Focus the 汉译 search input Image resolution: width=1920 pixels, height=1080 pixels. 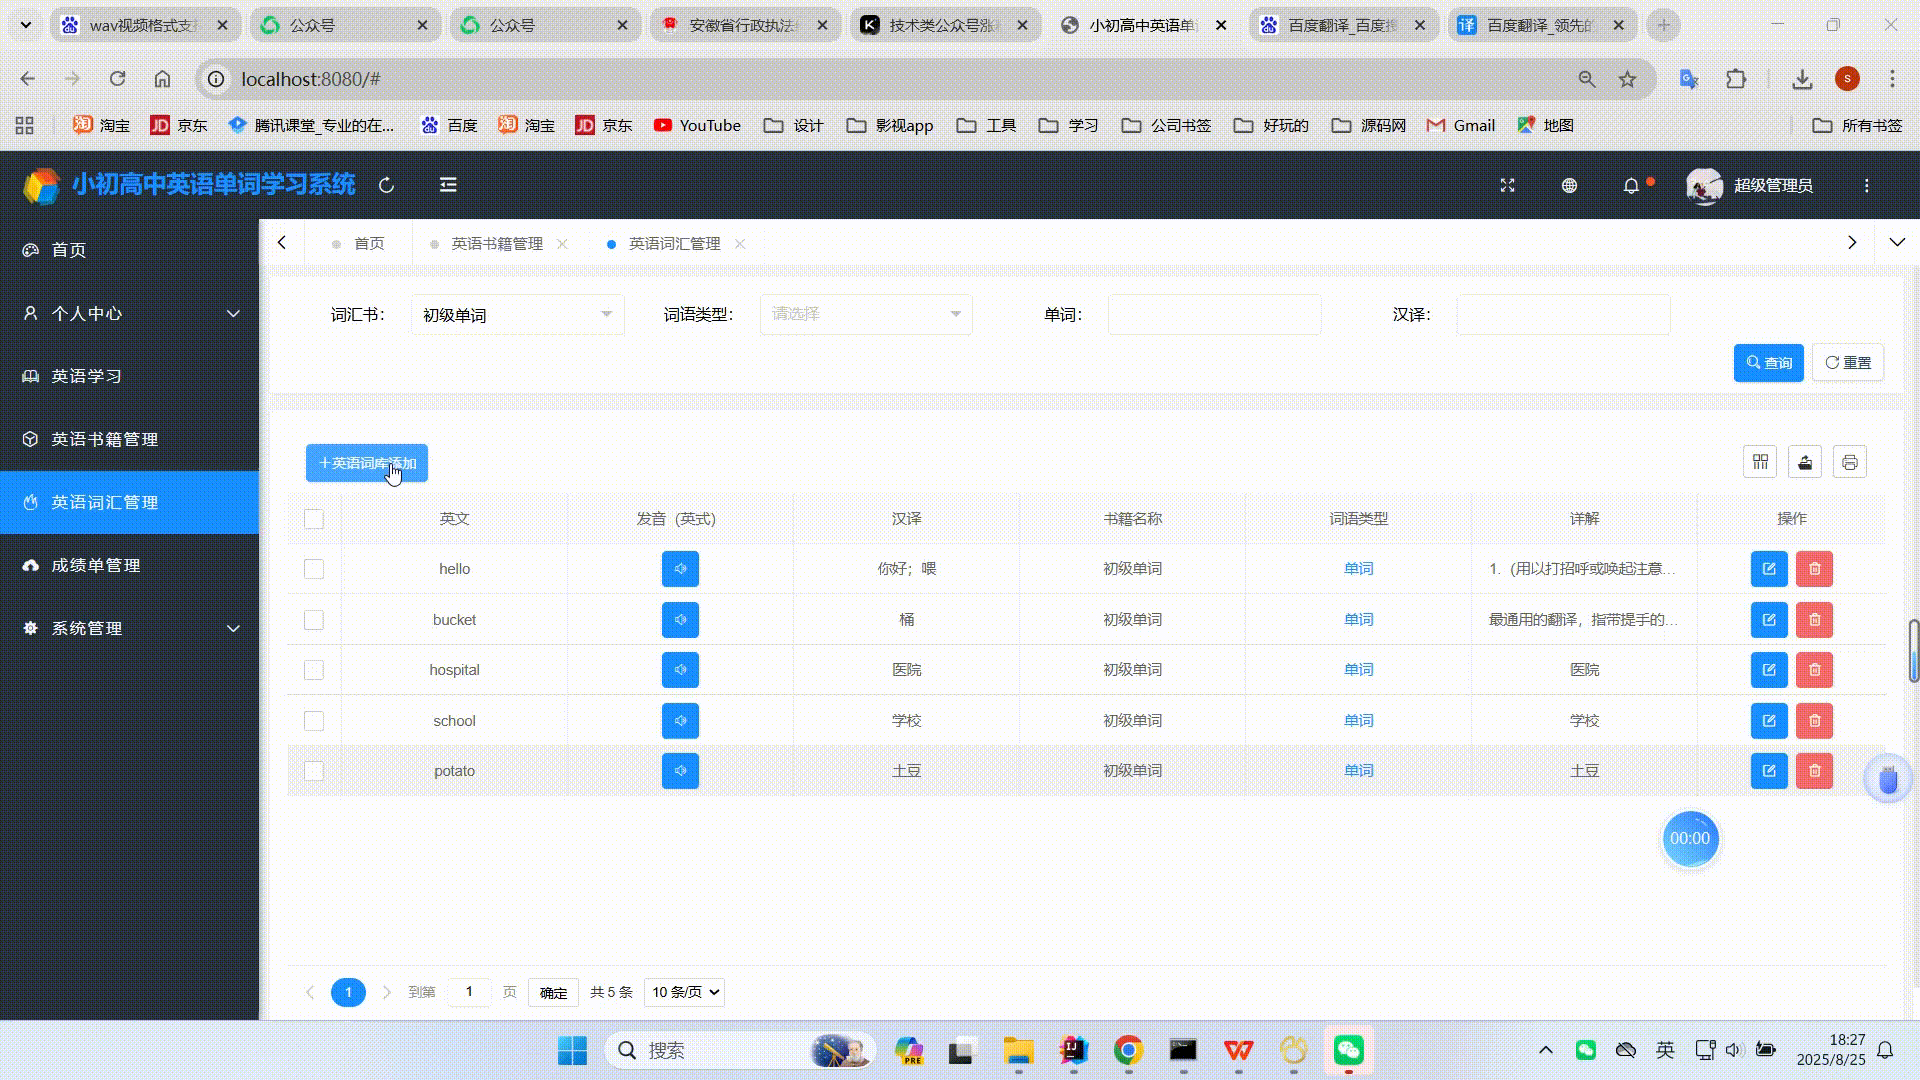click(1563, 315)
